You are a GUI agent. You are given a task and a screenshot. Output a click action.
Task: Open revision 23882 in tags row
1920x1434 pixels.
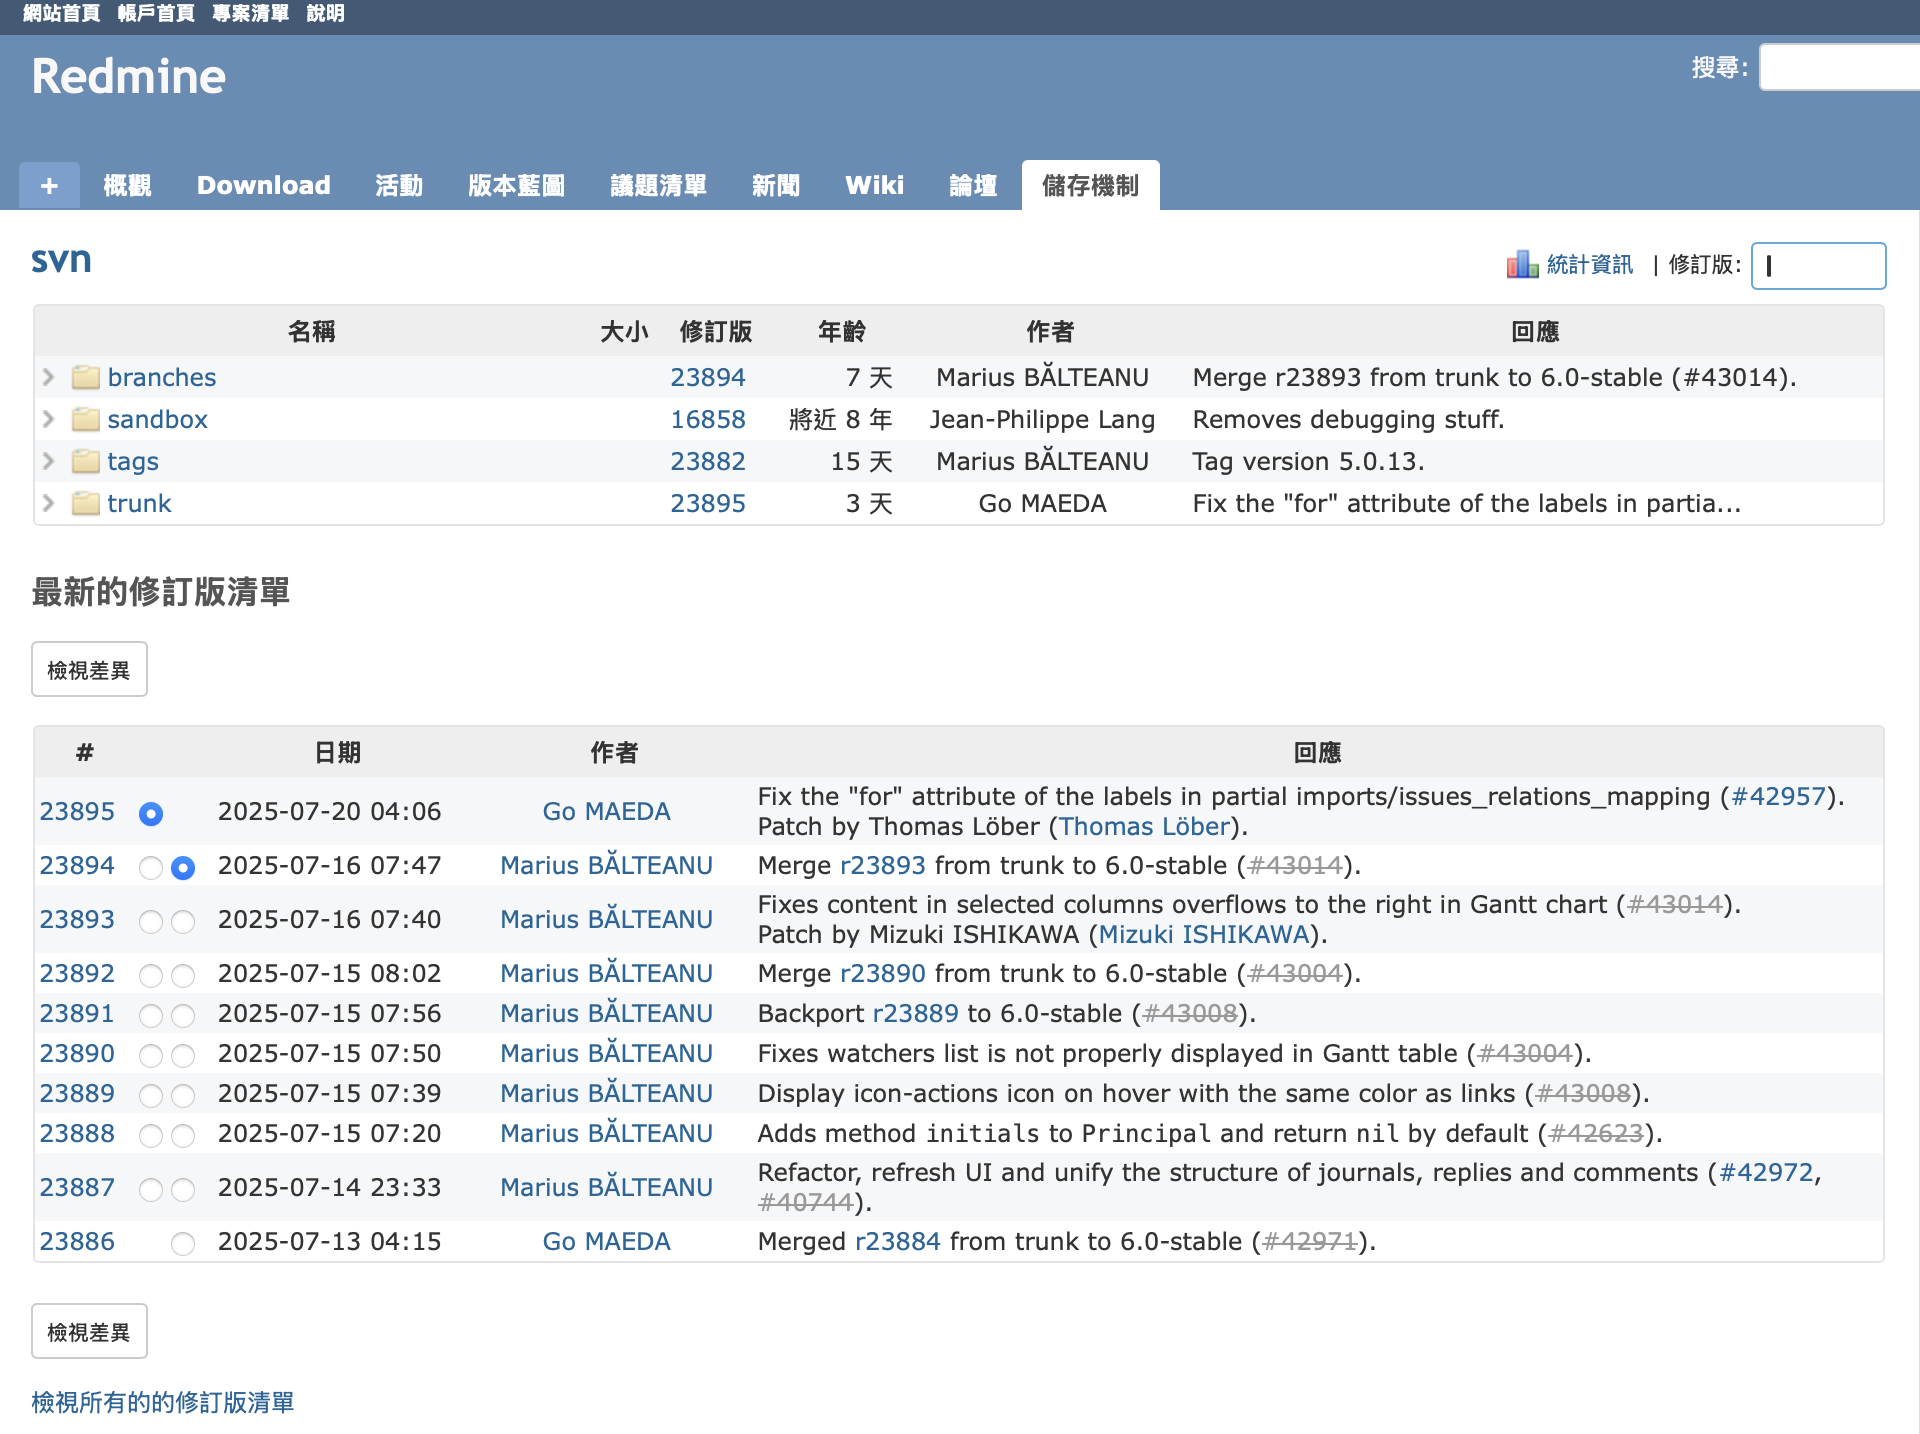pos(708,461)
